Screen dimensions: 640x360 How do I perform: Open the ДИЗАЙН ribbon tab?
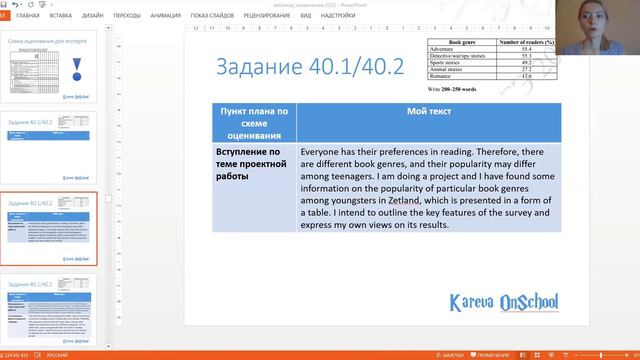[93, 16]
